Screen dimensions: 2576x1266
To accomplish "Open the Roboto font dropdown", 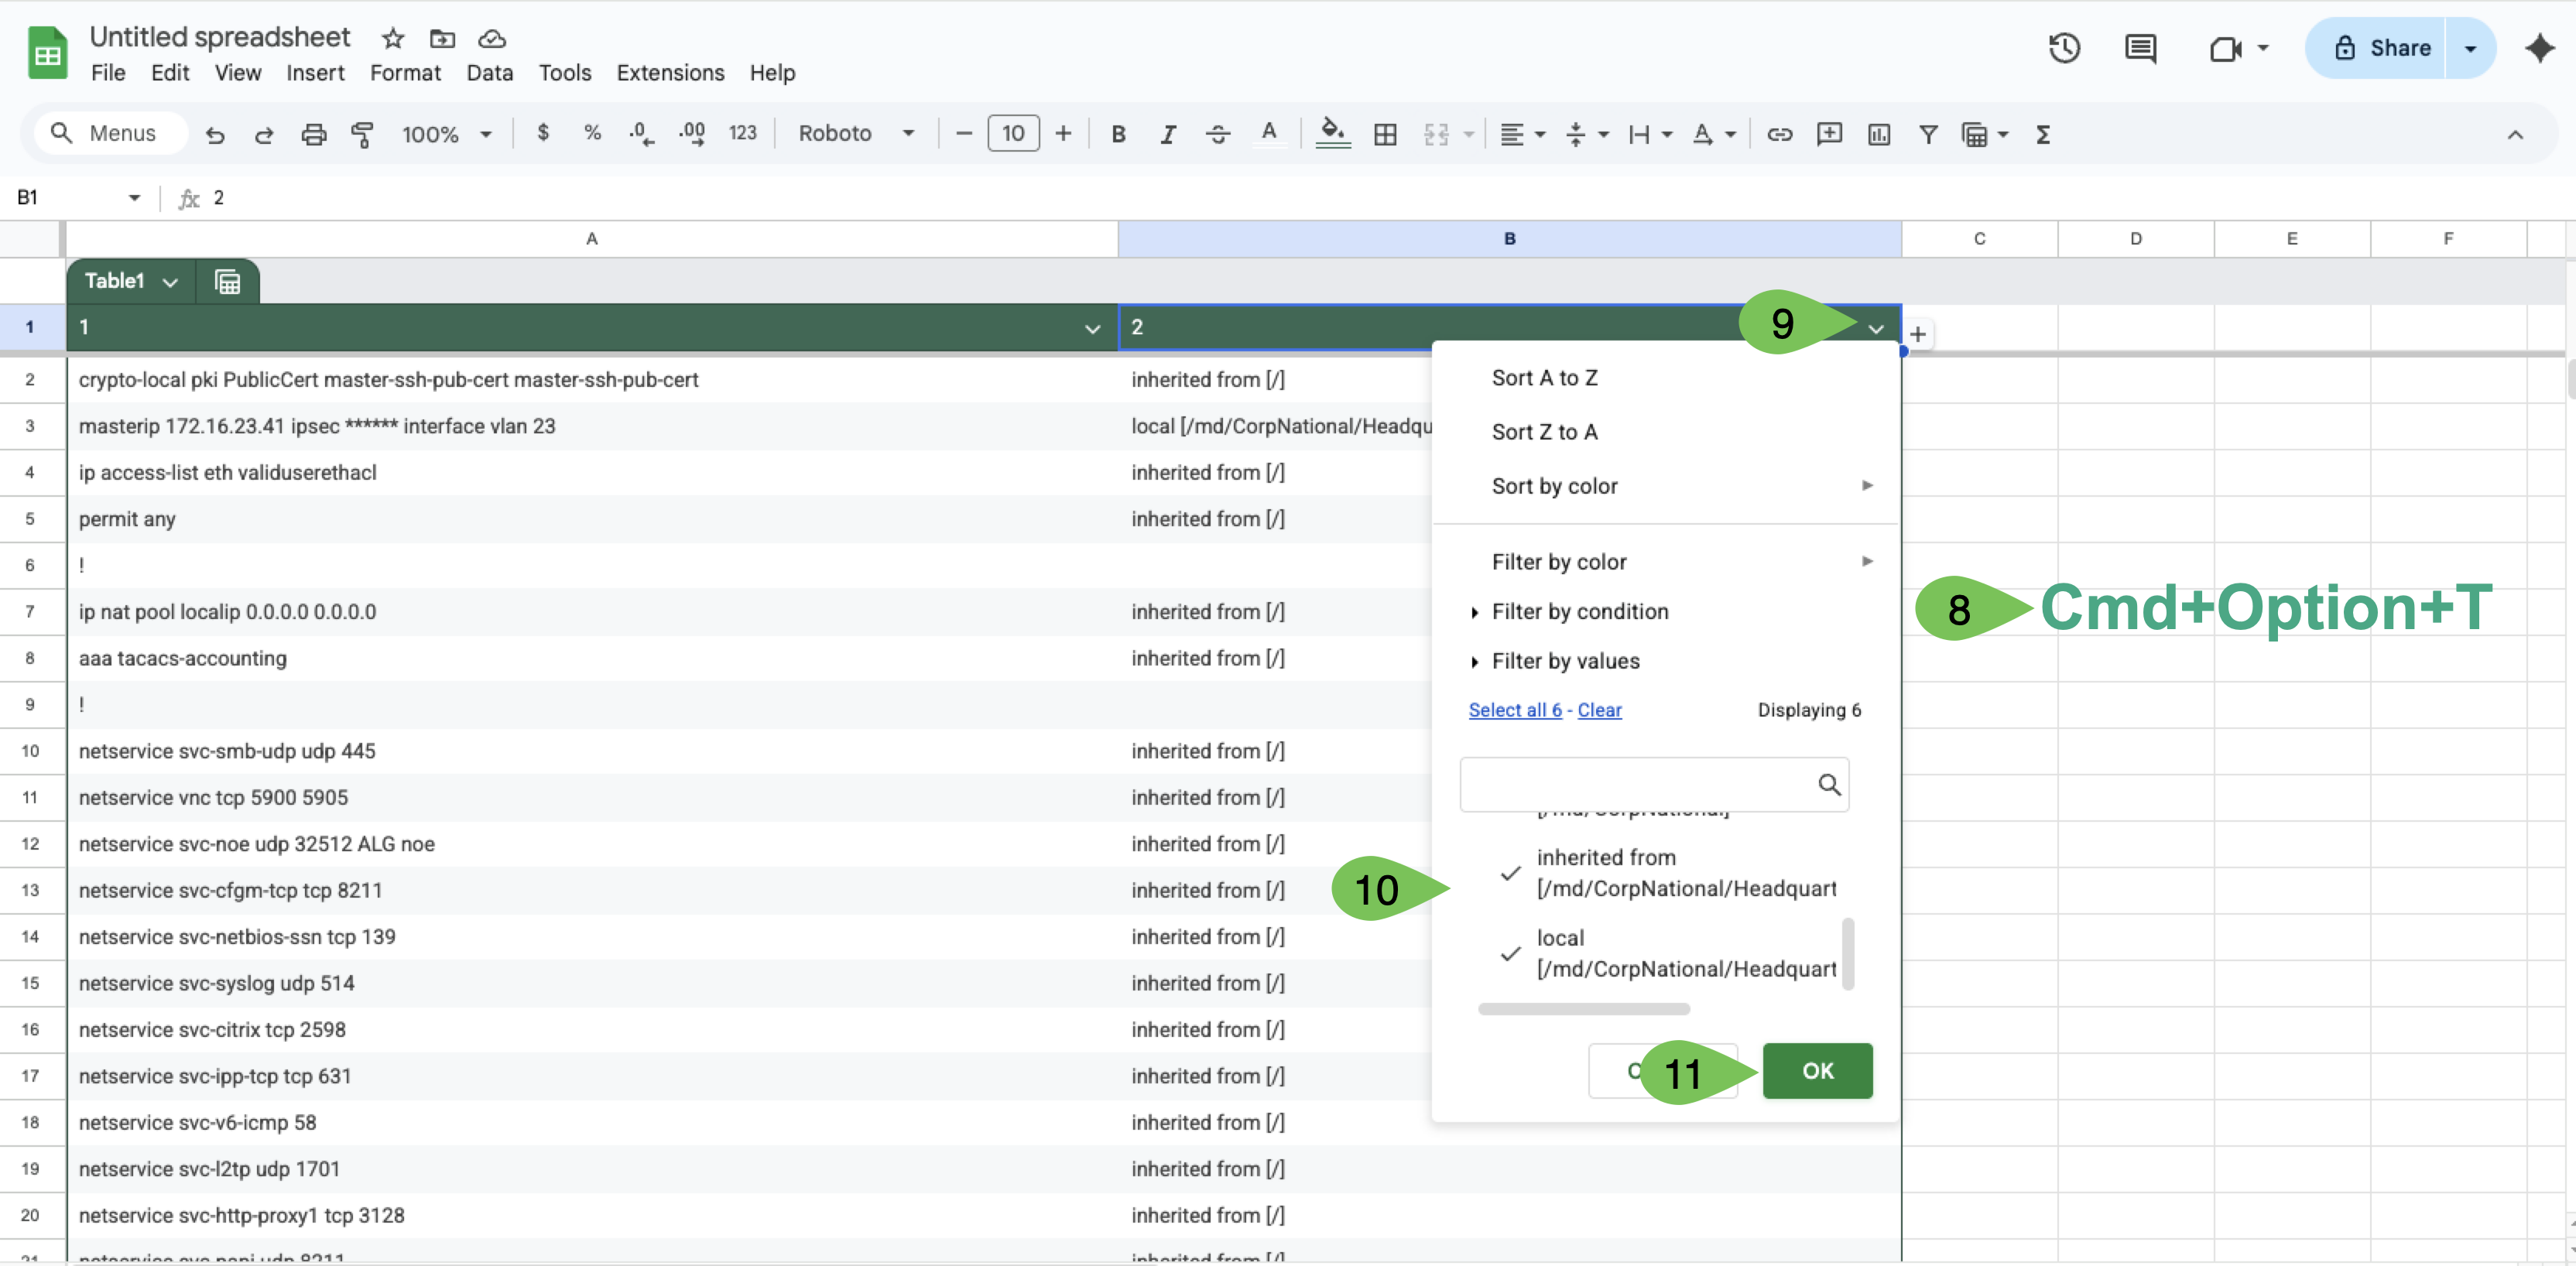I will (856, 133).
